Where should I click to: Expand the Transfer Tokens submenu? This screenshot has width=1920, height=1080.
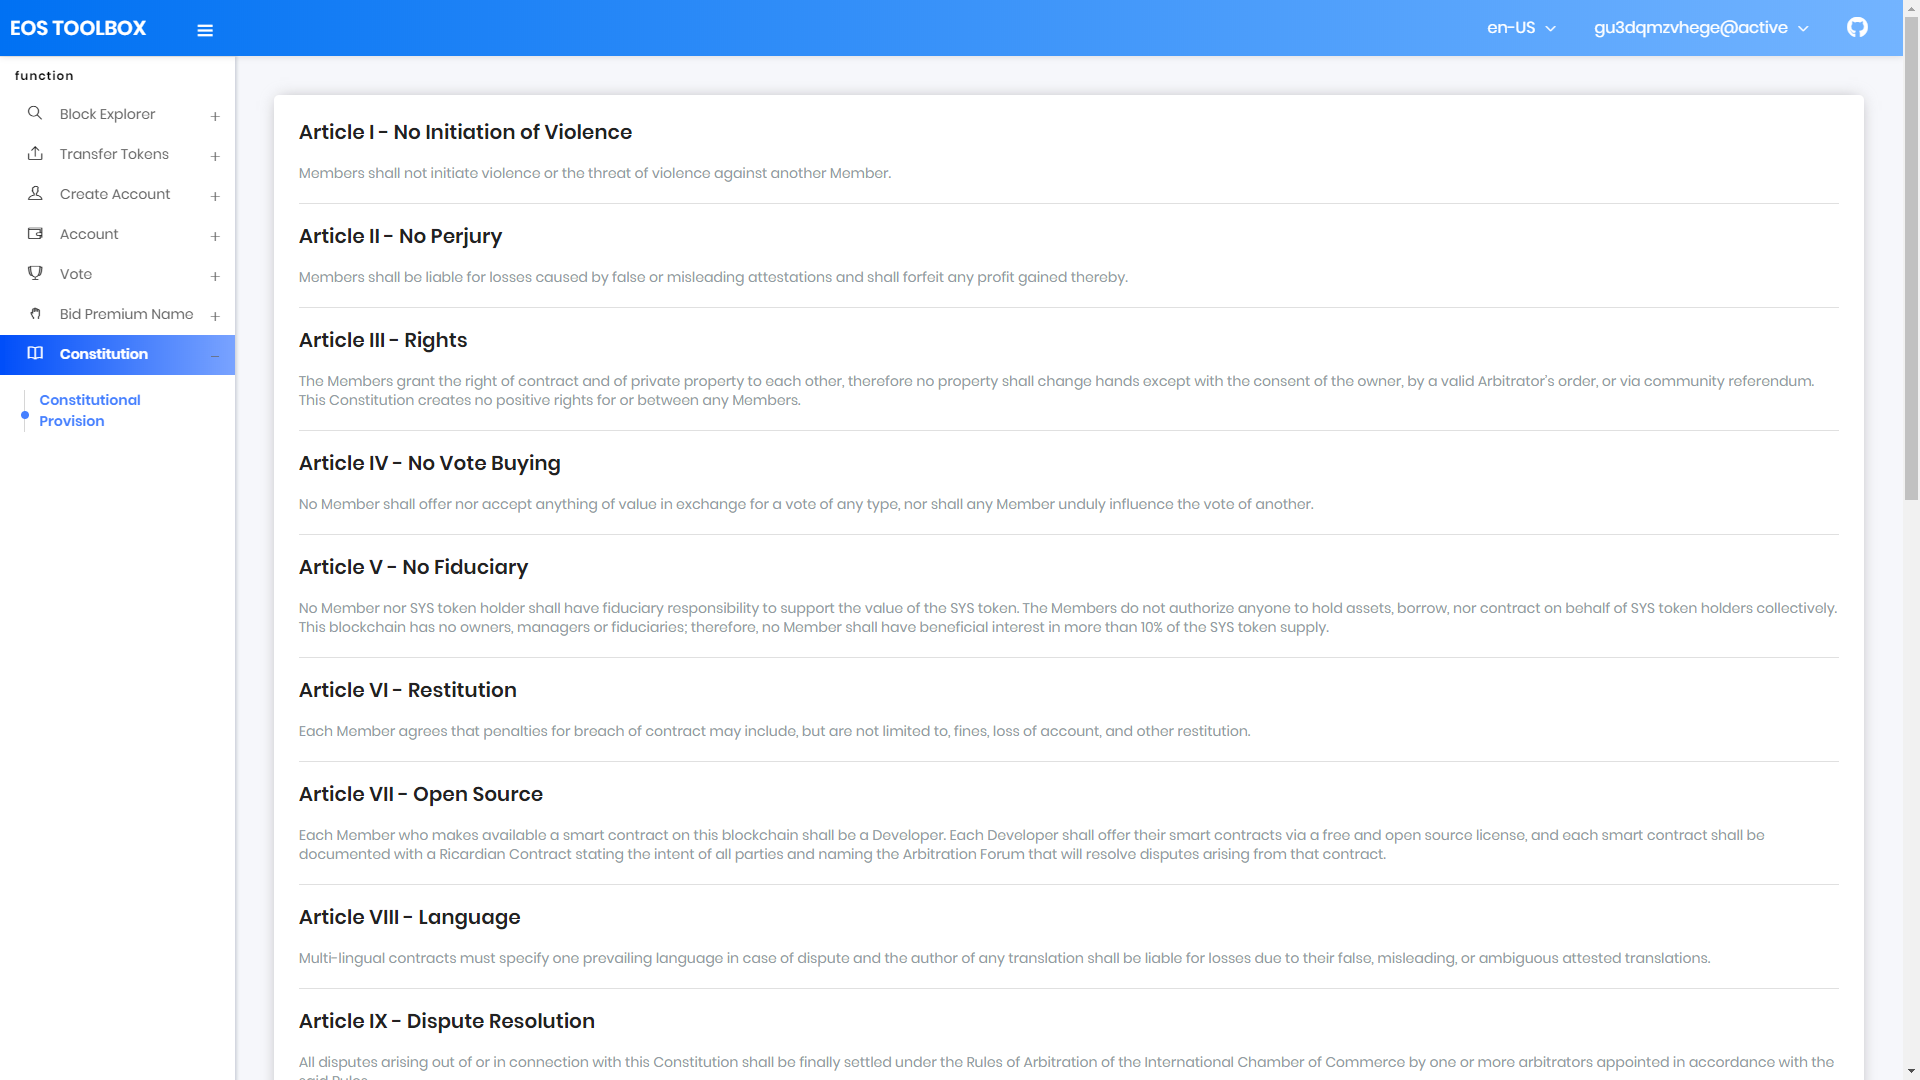[x=215, y=156]
